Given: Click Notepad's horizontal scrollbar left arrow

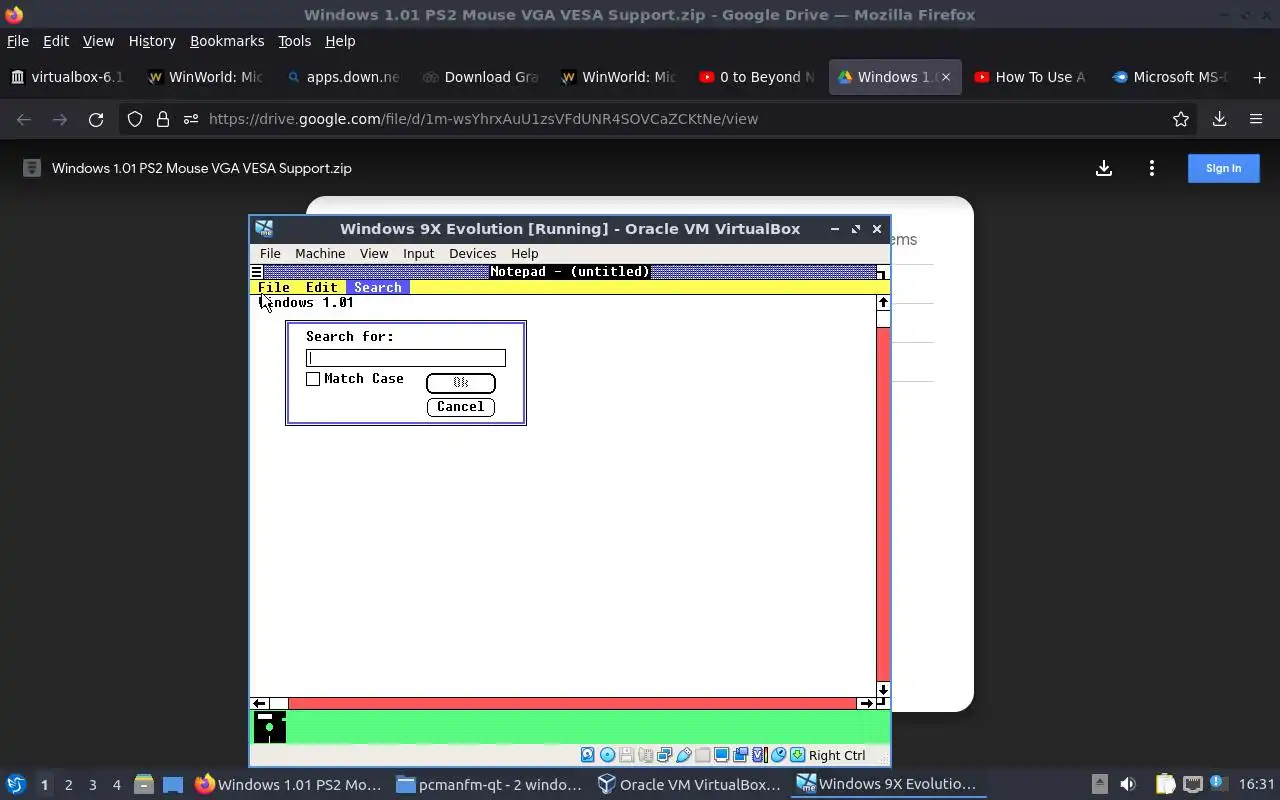Looking at the screenshot, I should point(260,704).
